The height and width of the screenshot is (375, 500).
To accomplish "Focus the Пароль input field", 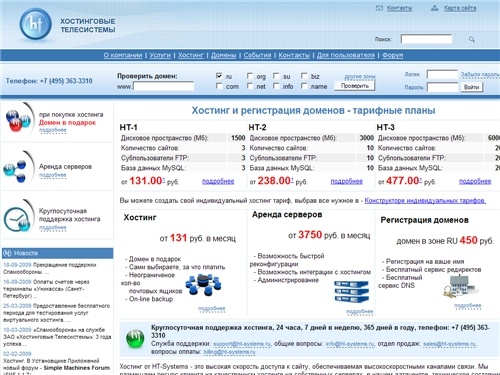I will pyautogui.click(x=442, y=87).
